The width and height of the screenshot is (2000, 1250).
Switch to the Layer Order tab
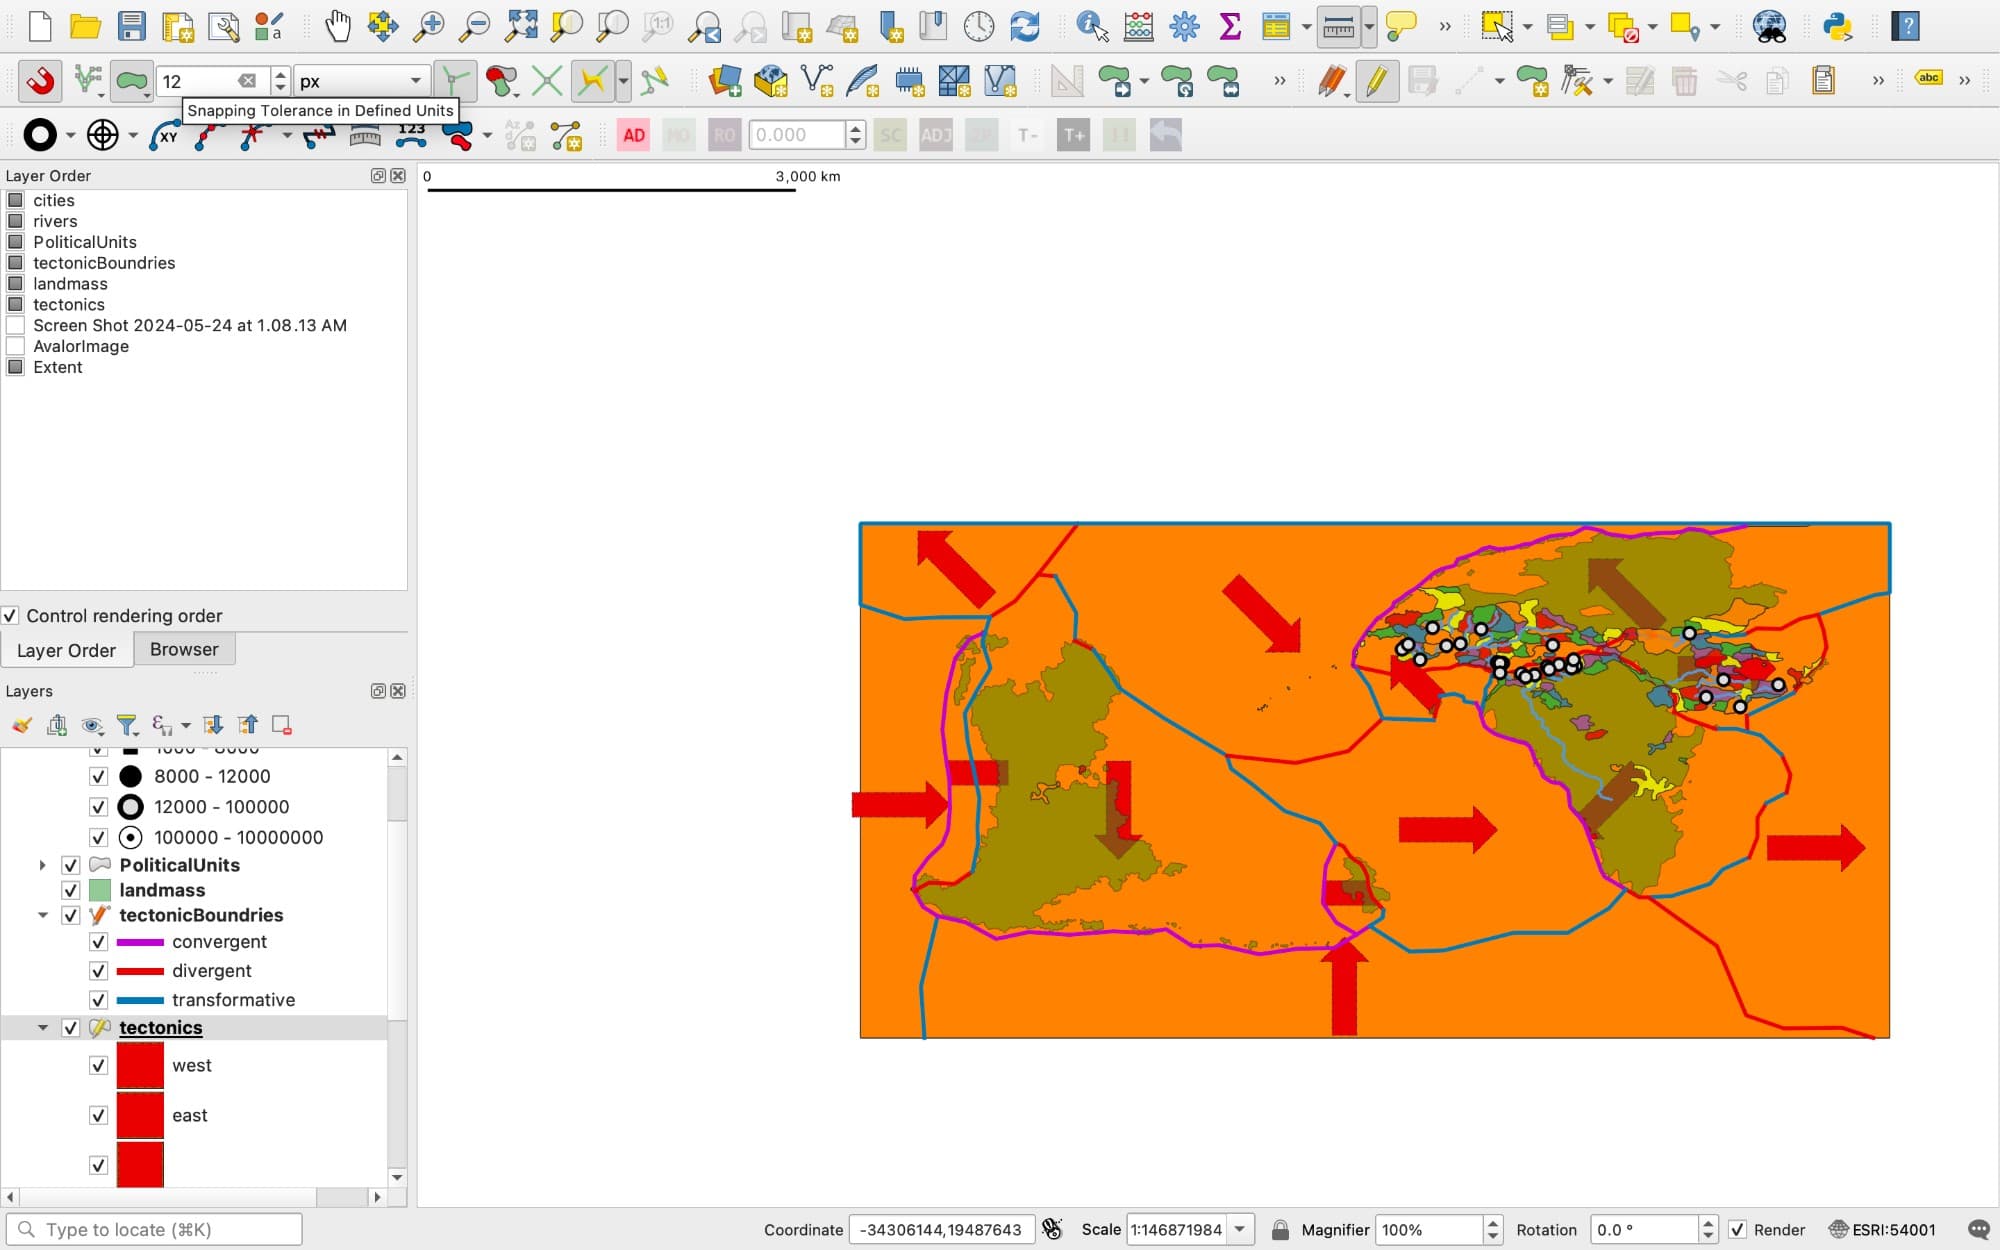[66, 650]
